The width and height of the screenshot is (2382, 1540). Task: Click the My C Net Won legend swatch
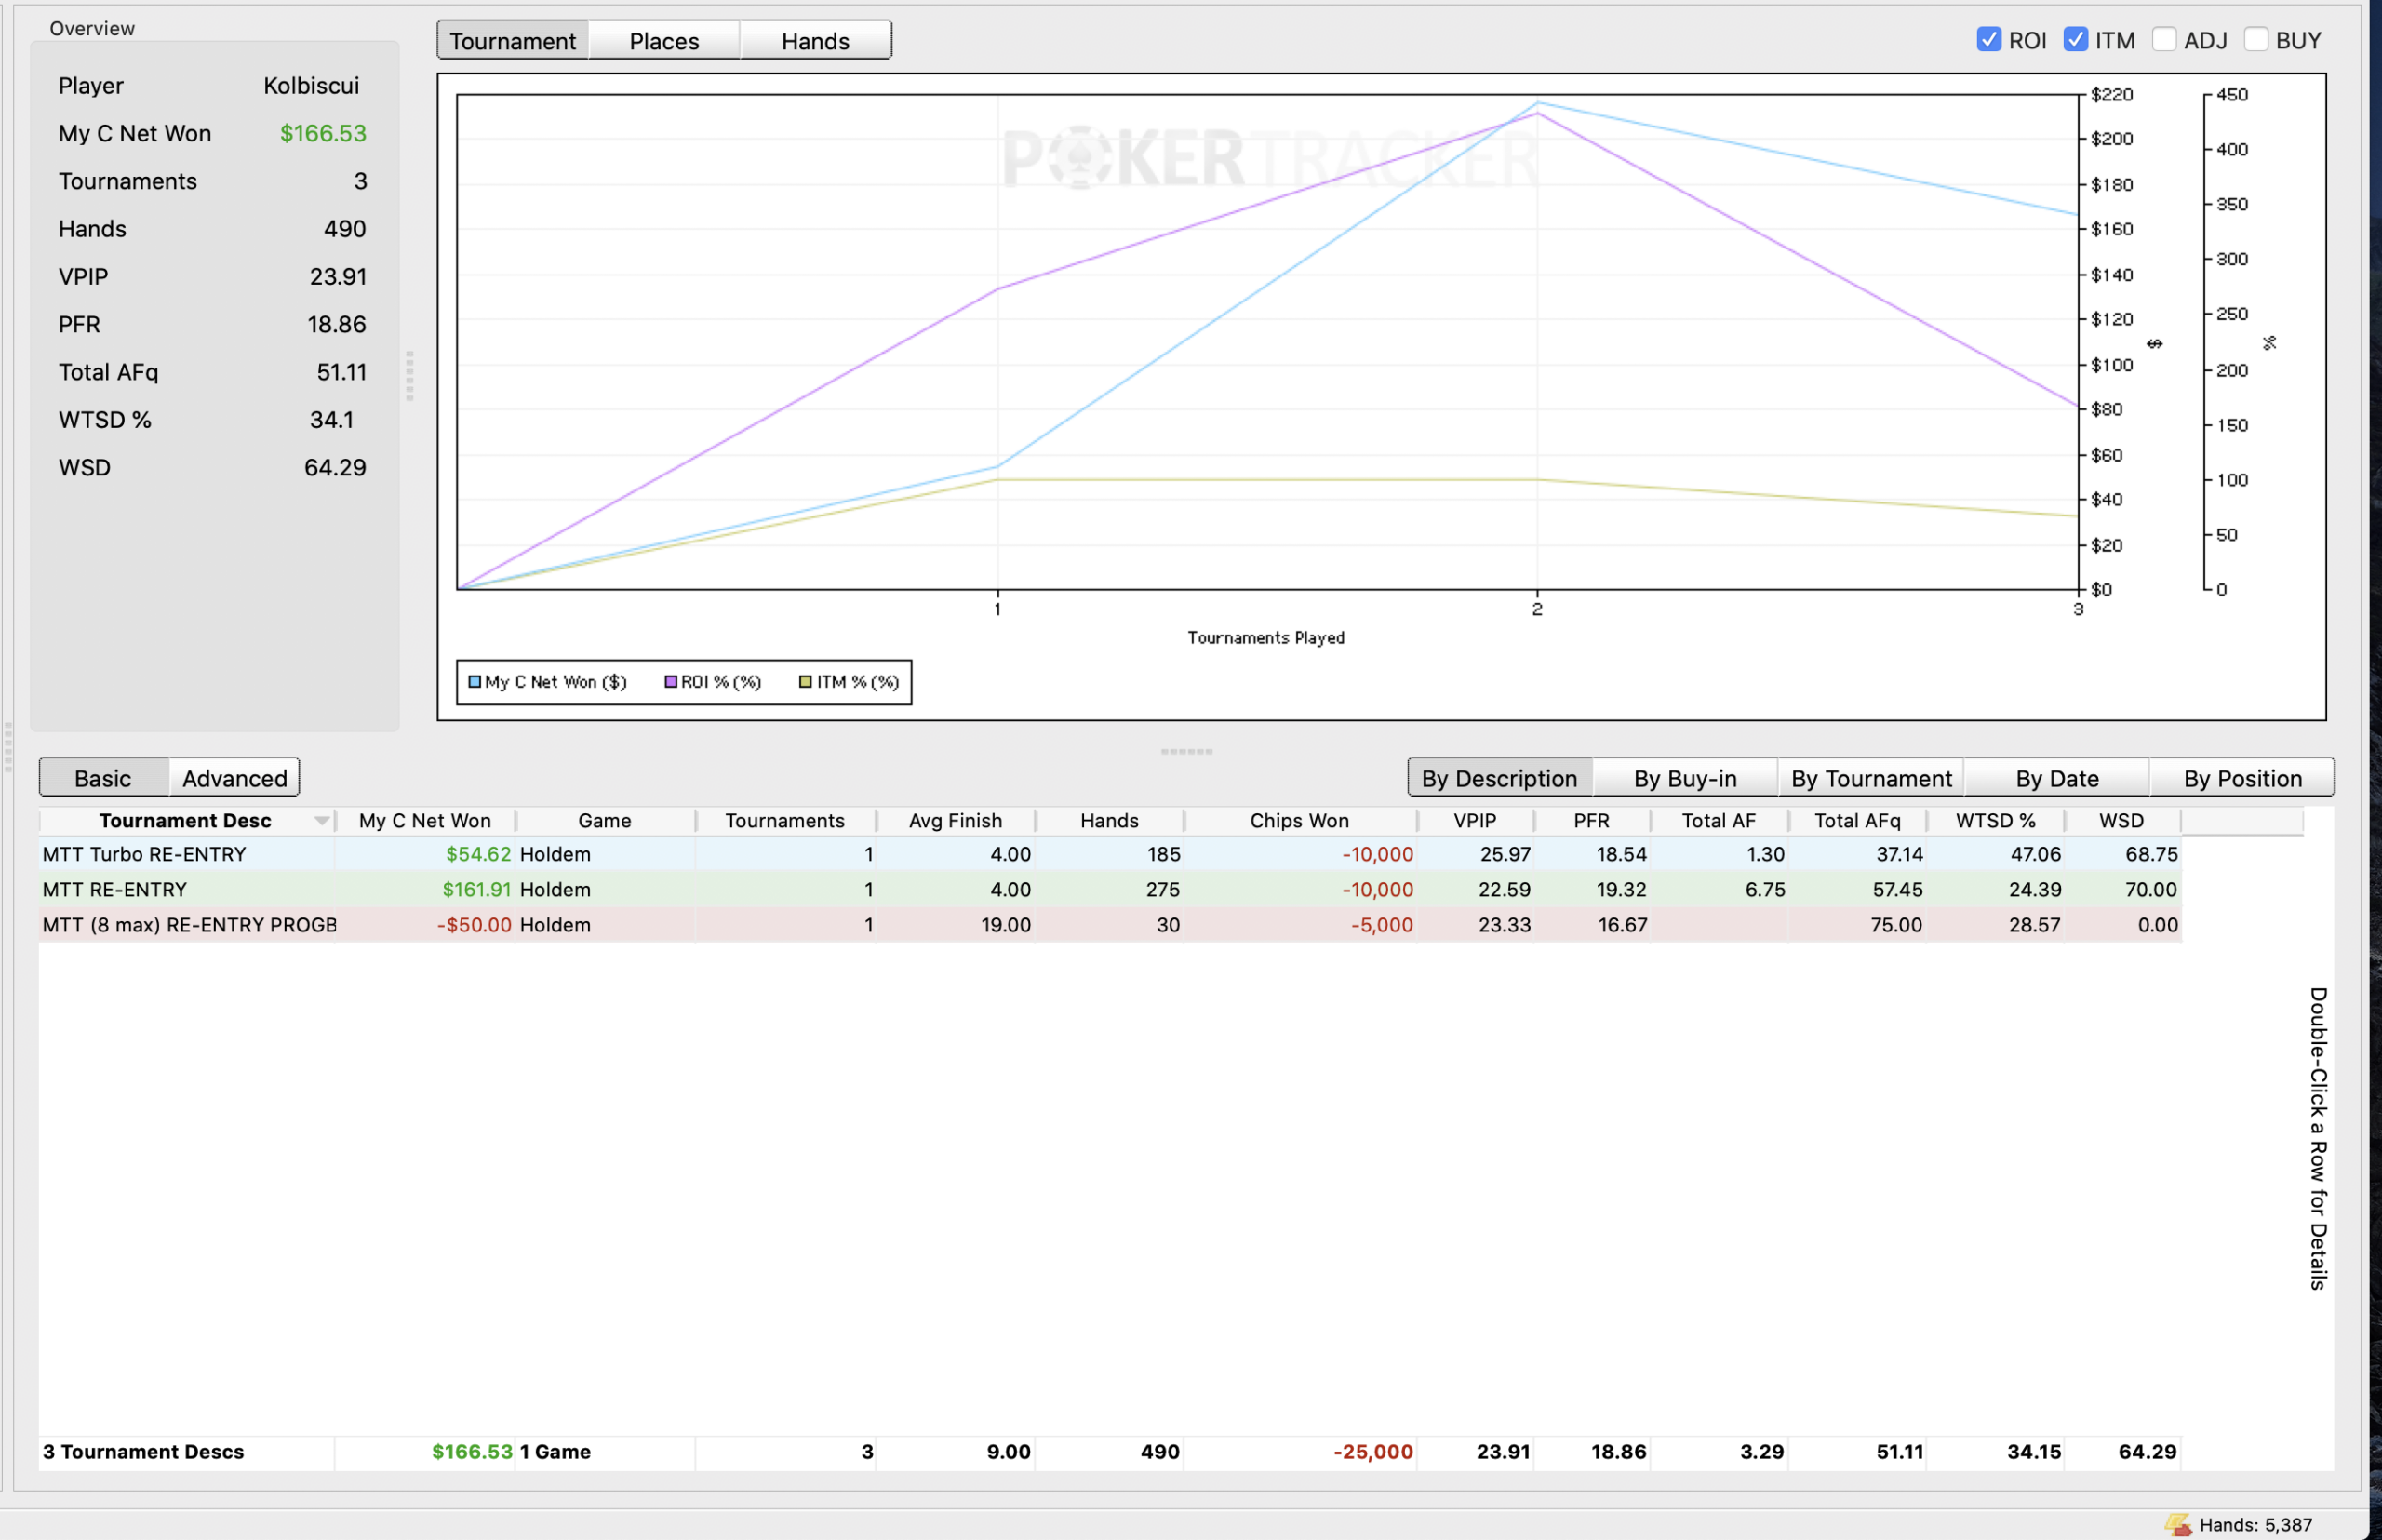[x=475, y=682]
